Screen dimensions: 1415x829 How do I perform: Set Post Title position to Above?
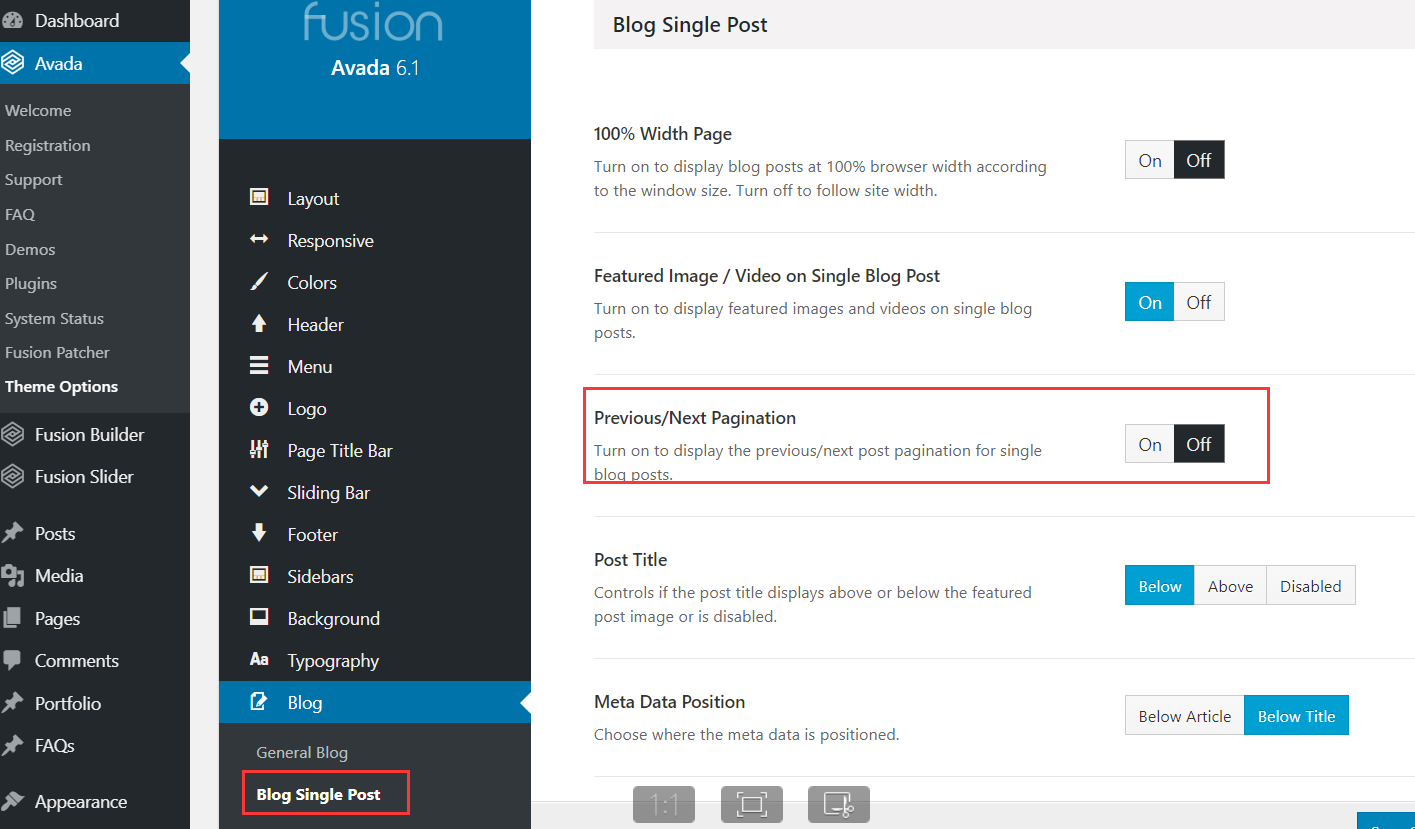click(1230, 586)
